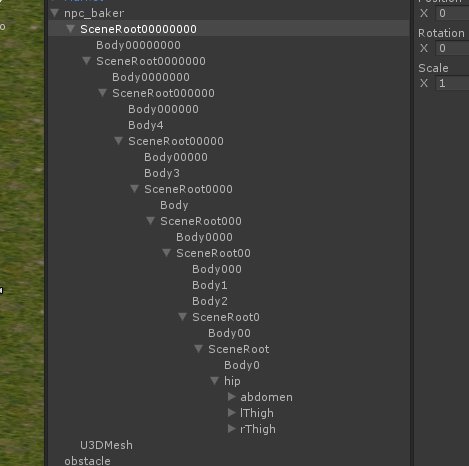Collapse the npc_baker tree node
Viewport: 469px width, 466px height.
pos(54,13)
